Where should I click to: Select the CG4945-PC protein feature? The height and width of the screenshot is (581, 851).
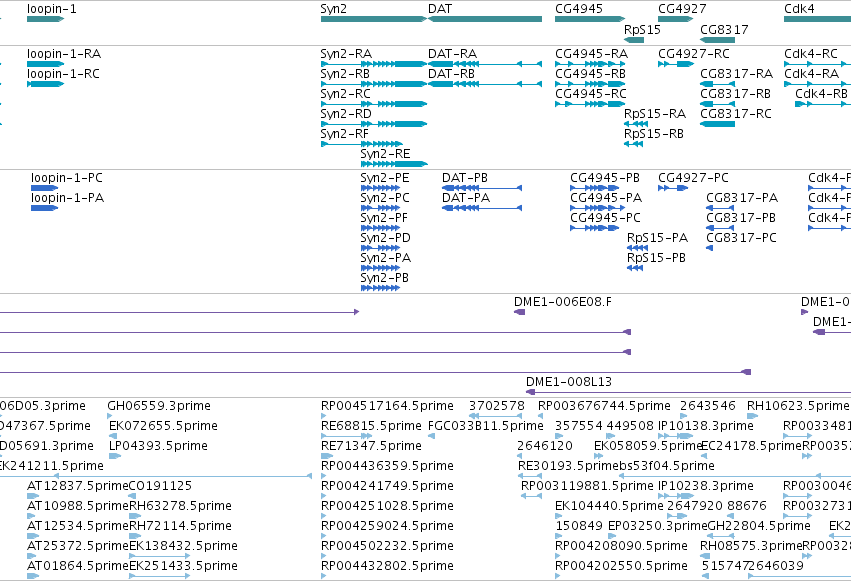coord(595,228)
